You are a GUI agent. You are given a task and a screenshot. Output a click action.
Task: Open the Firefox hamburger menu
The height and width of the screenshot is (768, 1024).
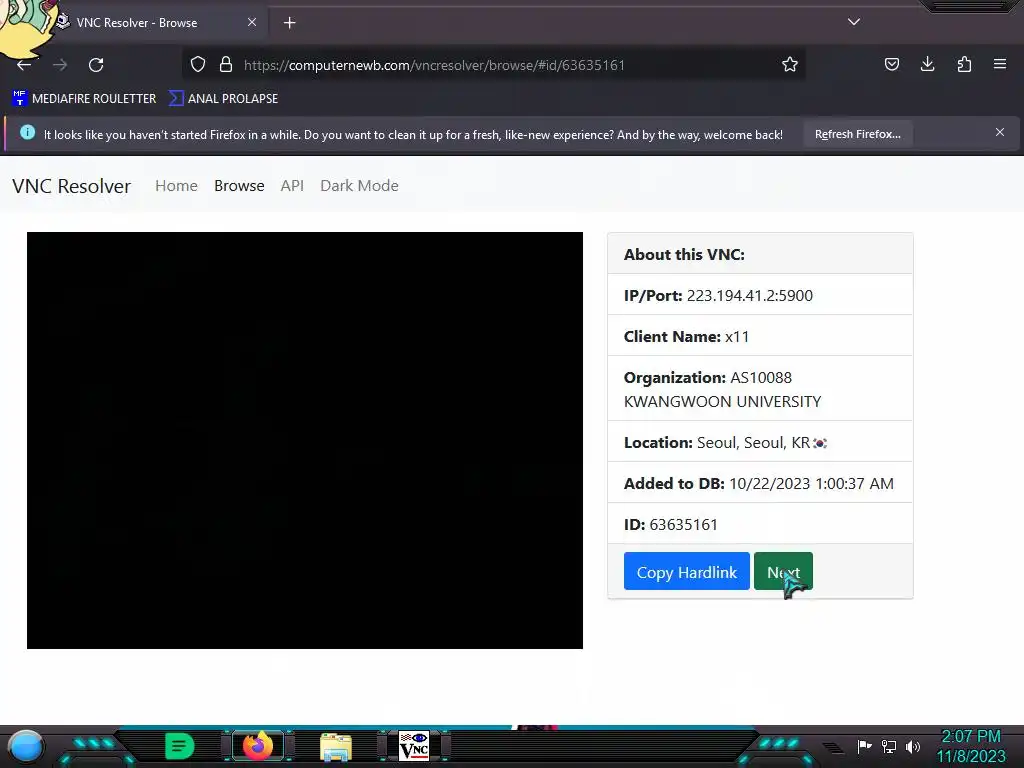pyautogui.click(x=1000, y=64)
